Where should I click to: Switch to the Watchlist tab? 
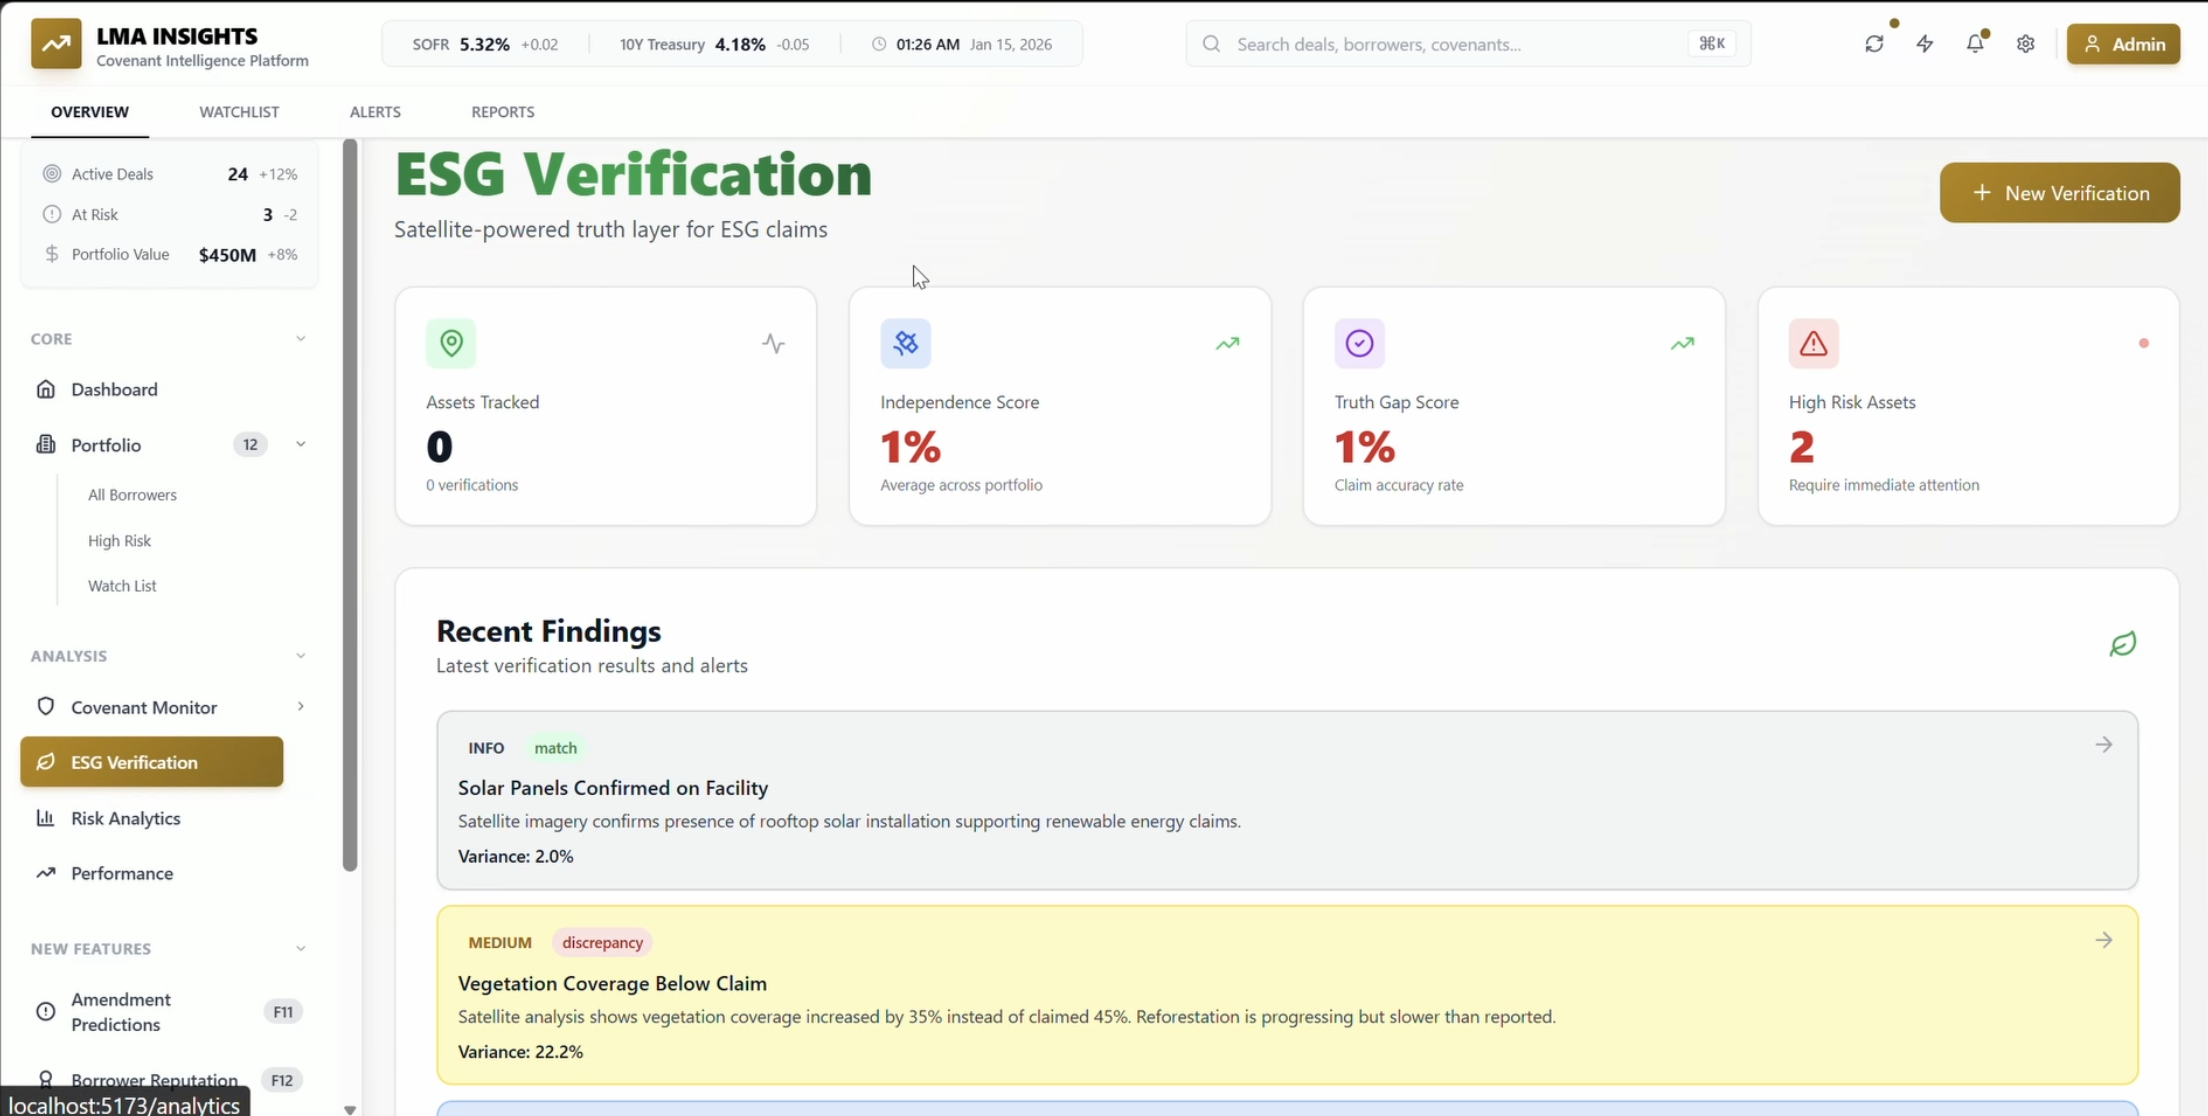[x=239, y=112]
